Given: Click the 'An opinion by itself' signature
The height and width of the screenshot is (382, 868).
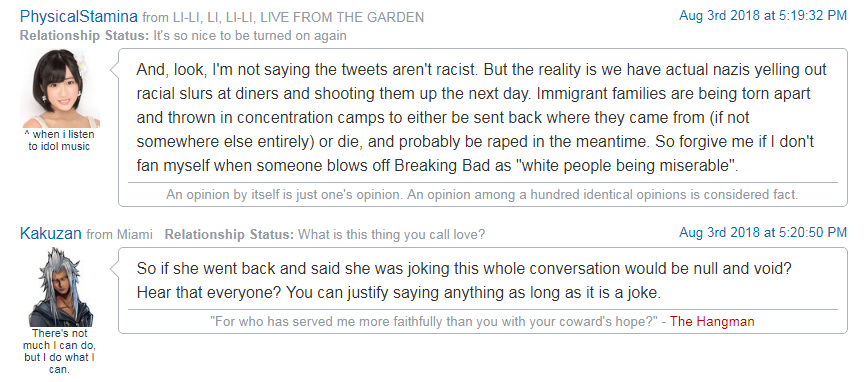Looking at the screenshot, I should click(x=482, y=195).
